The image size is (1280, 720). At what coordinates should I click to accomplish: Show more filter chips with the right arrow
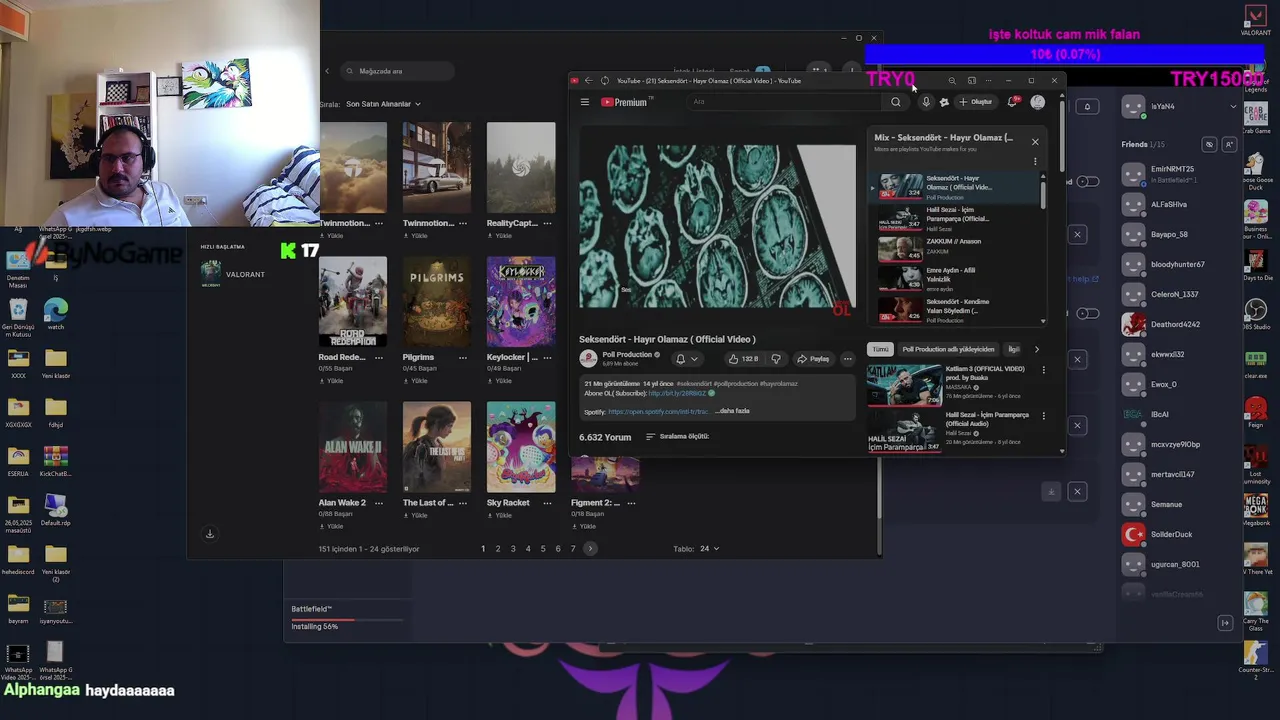pyautogui.click(x=1036, y=349)
